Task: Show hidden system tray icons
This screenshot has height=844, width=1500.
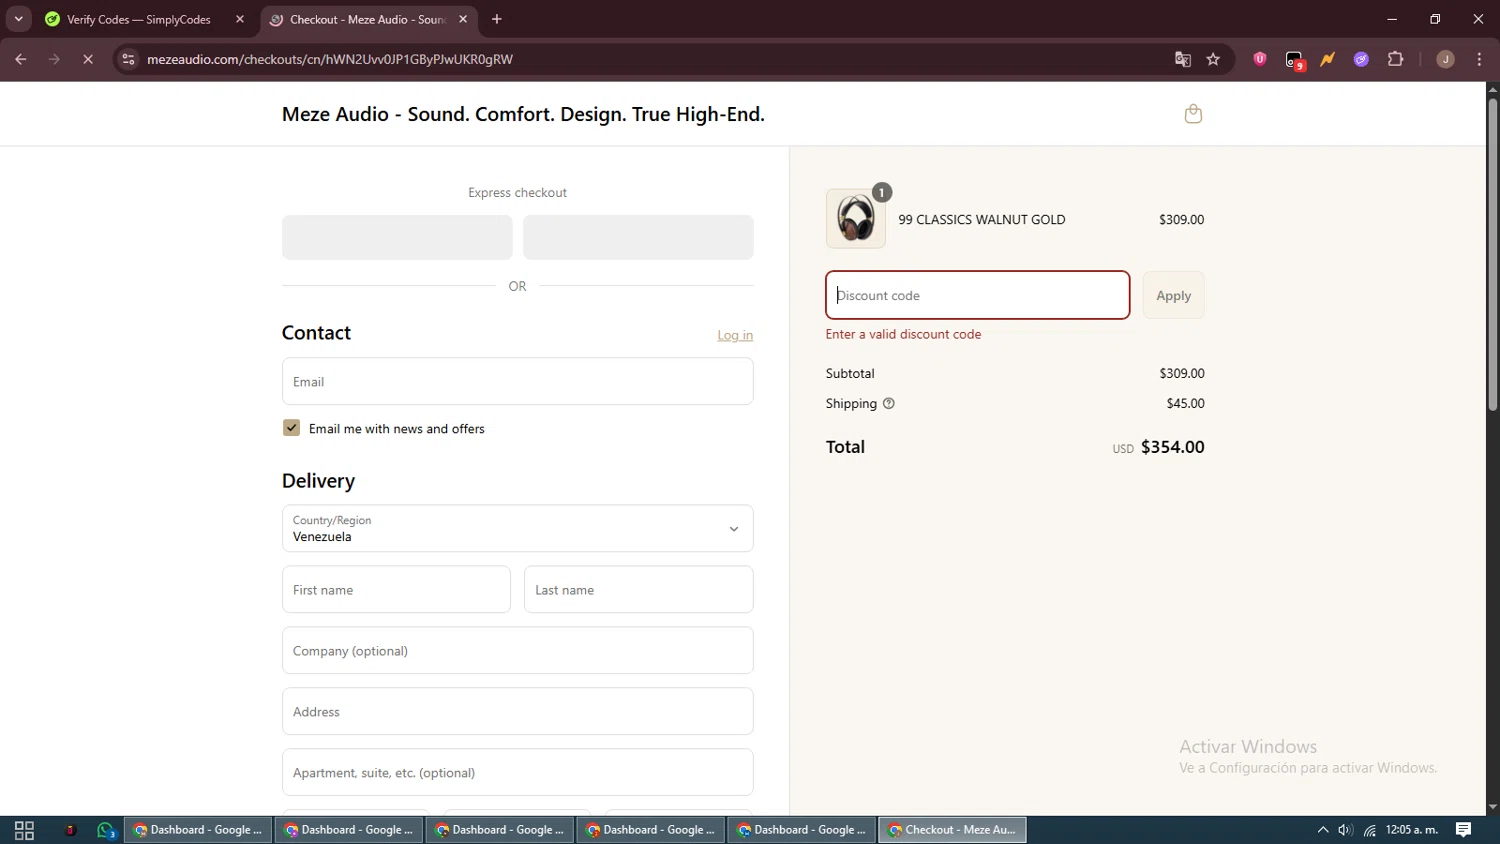Action: click(1322, 830)
